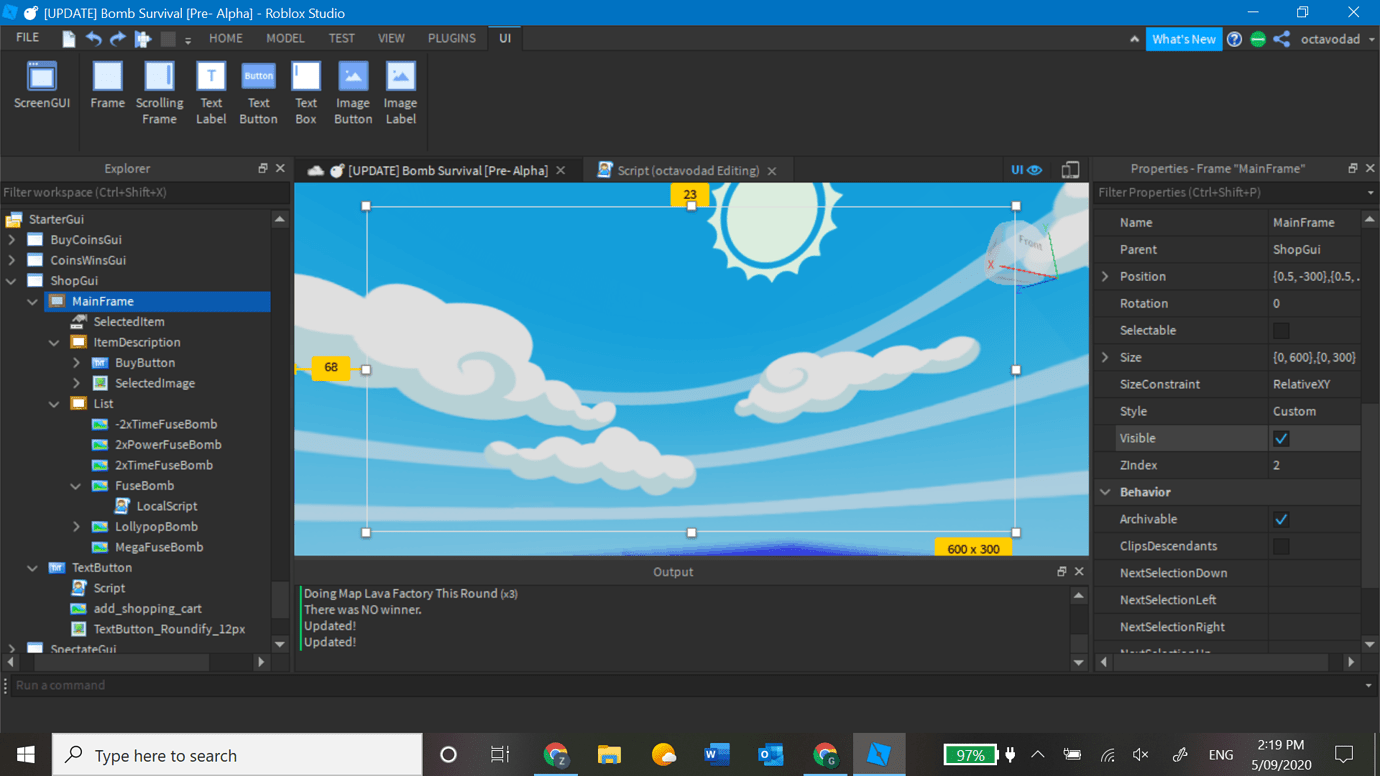The image size is (1380, 776).
Task: Collapse the ShopGui tree node
Action: [12, 281]
